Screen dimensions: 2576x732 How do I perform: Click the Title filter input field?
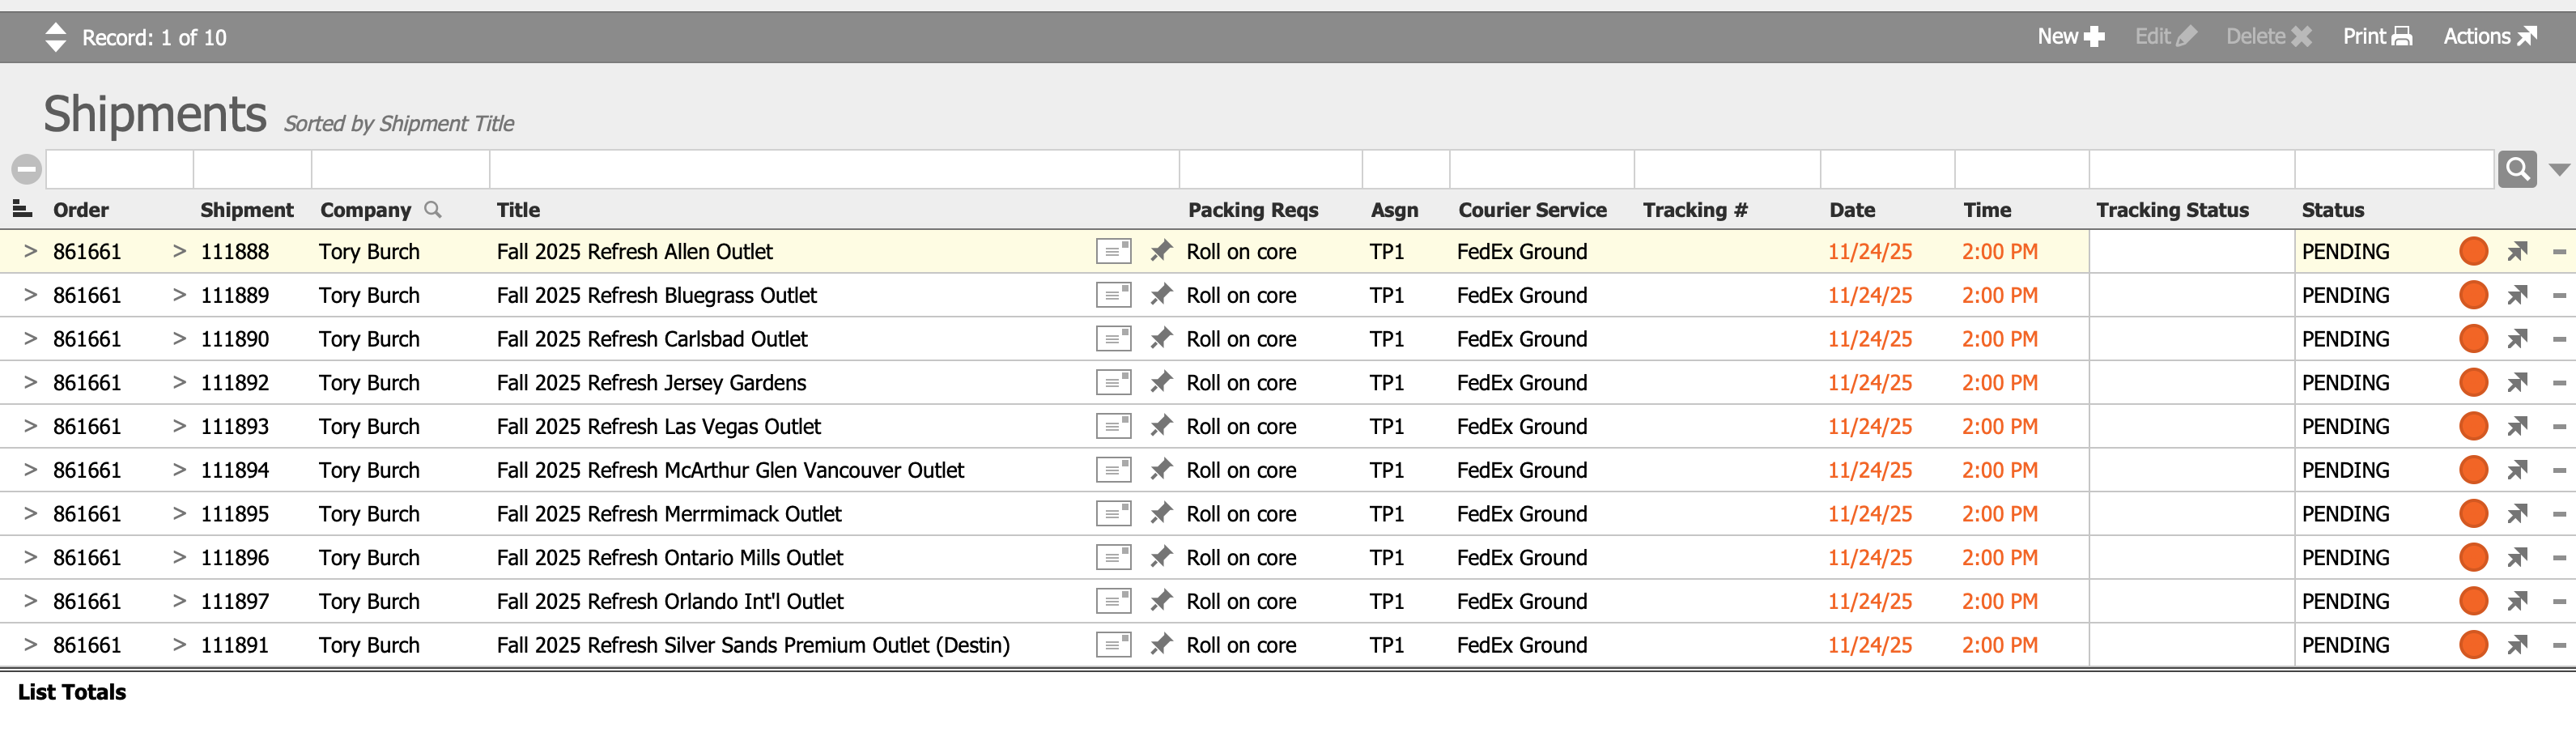tap(833, 169)
